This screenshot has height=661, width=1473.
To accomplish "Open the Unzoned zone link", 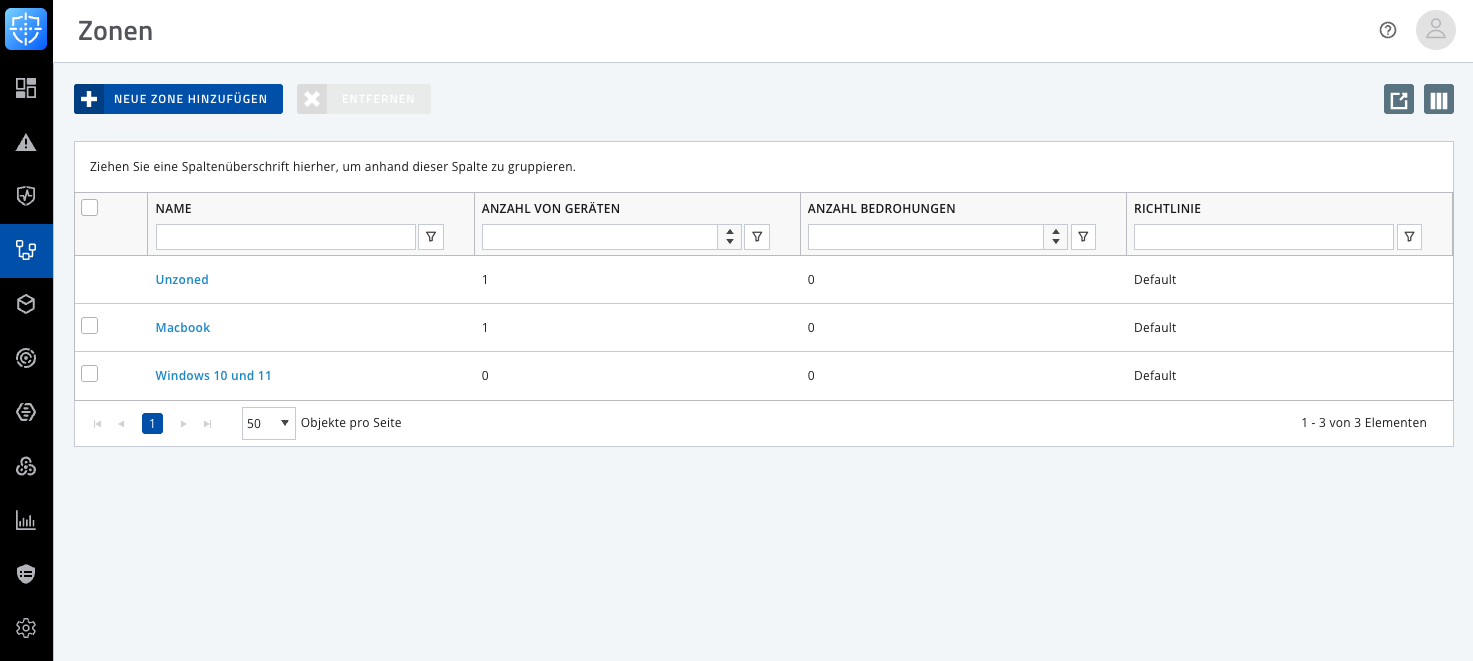I will [182, 280].
